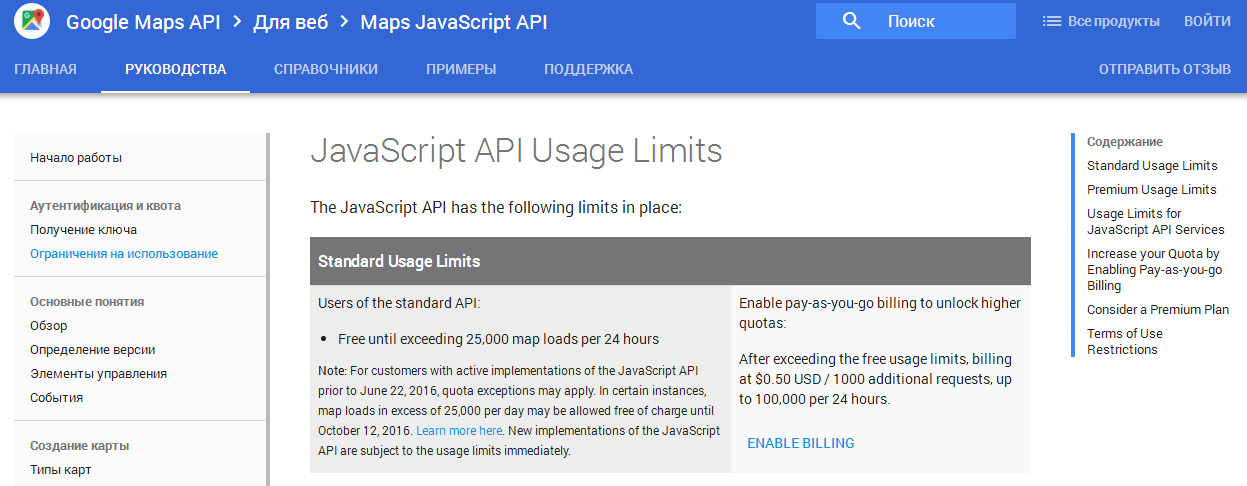Click the all products list icon

[x=1051, y=21]
